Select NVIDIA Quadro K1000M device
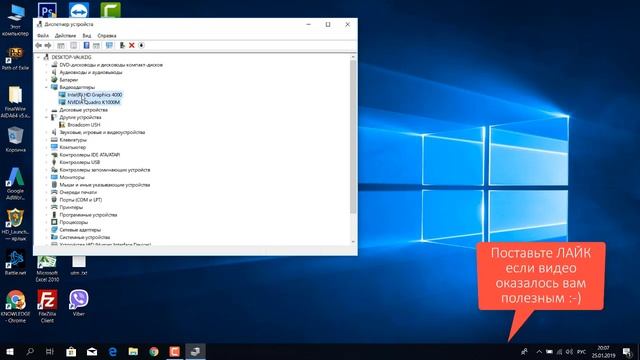The width and height of the screenshot is (640, 360). [89, 102]
